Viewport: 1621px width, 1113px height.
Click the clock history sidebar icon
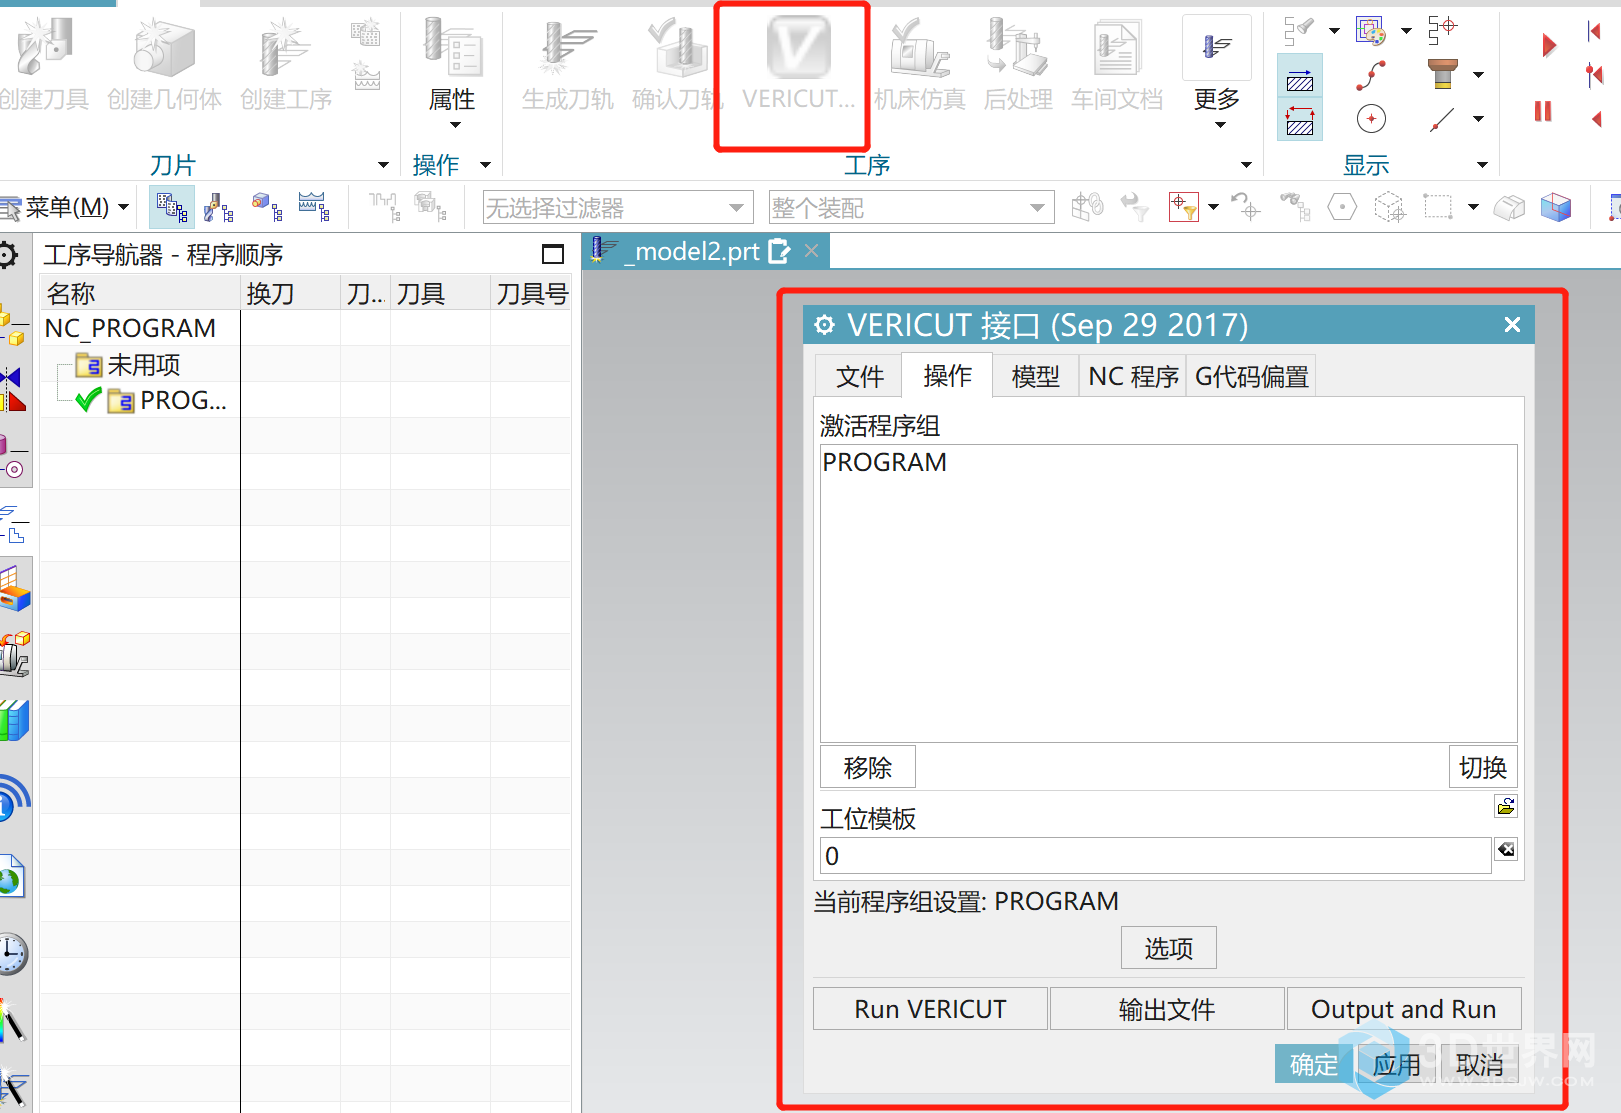(x=11, y=953)
